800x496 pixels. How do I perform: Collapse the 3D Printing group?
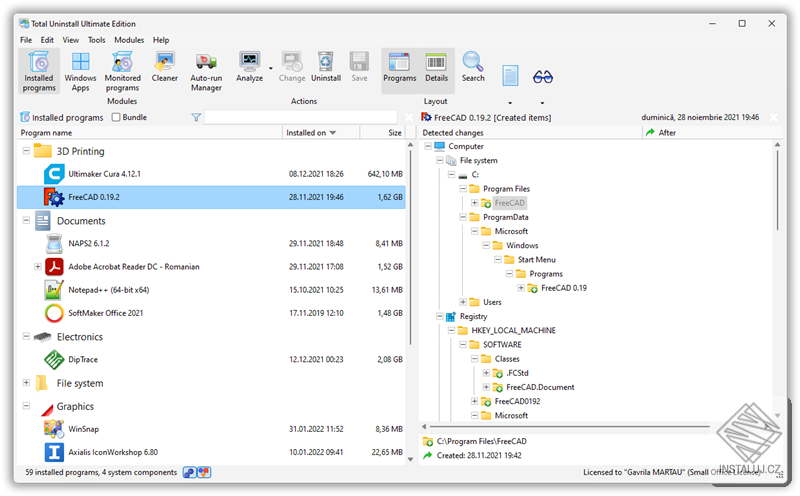(26, 151)
